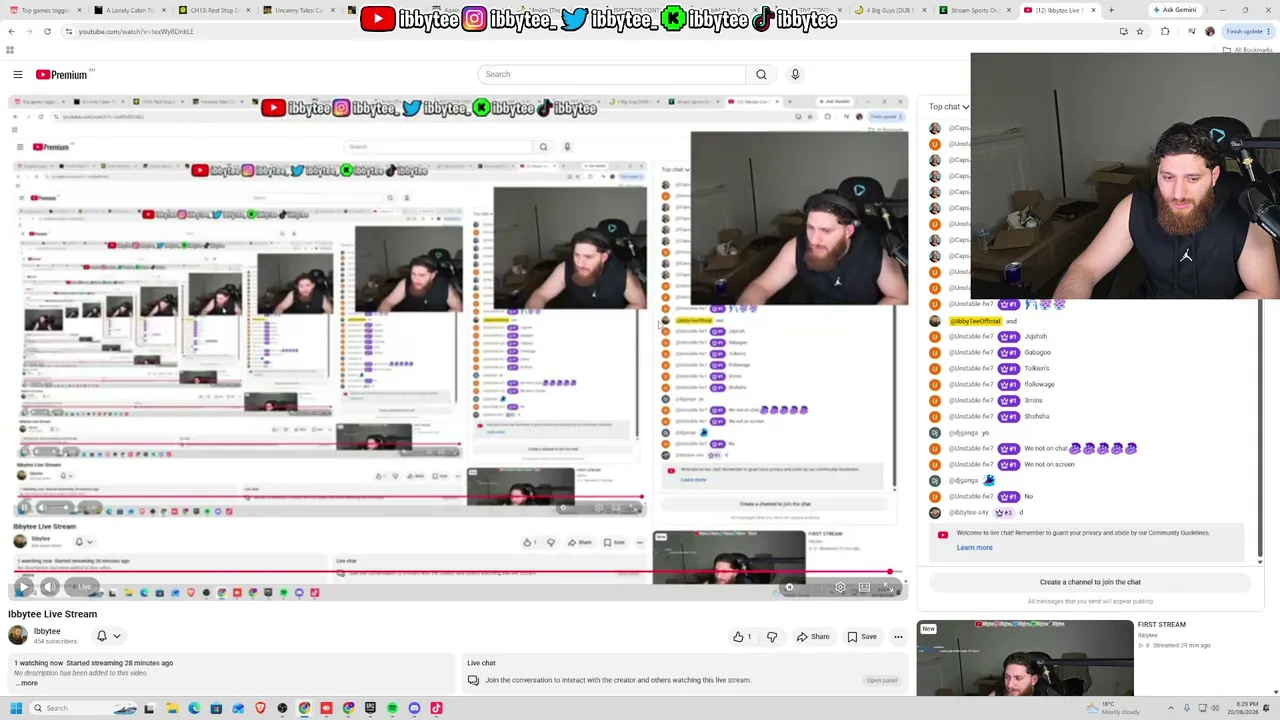Viewport: 1280px width, 720px height.
Task: Open Ask Gemini in the browser
Action: (x=1174, y=10)
